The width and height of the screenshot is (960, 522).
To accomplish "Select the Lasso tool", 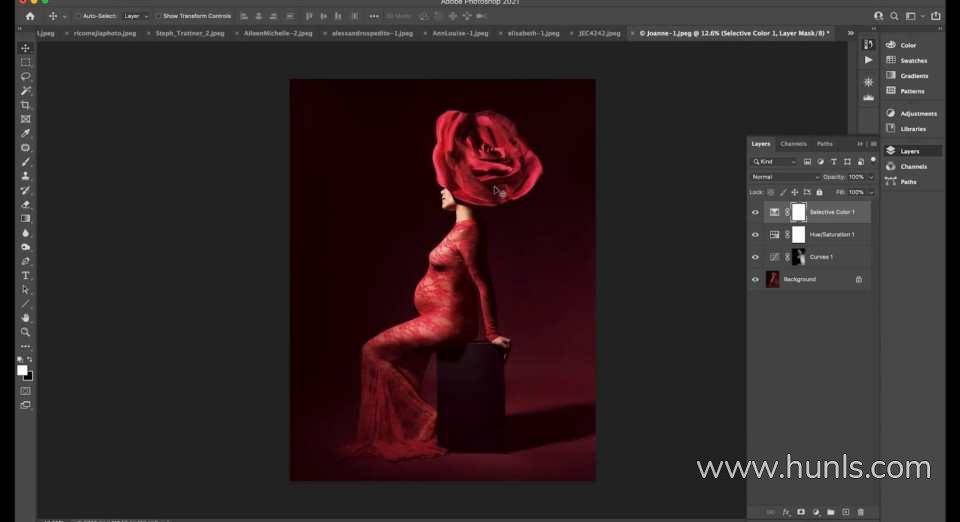I will click(25, 76).
